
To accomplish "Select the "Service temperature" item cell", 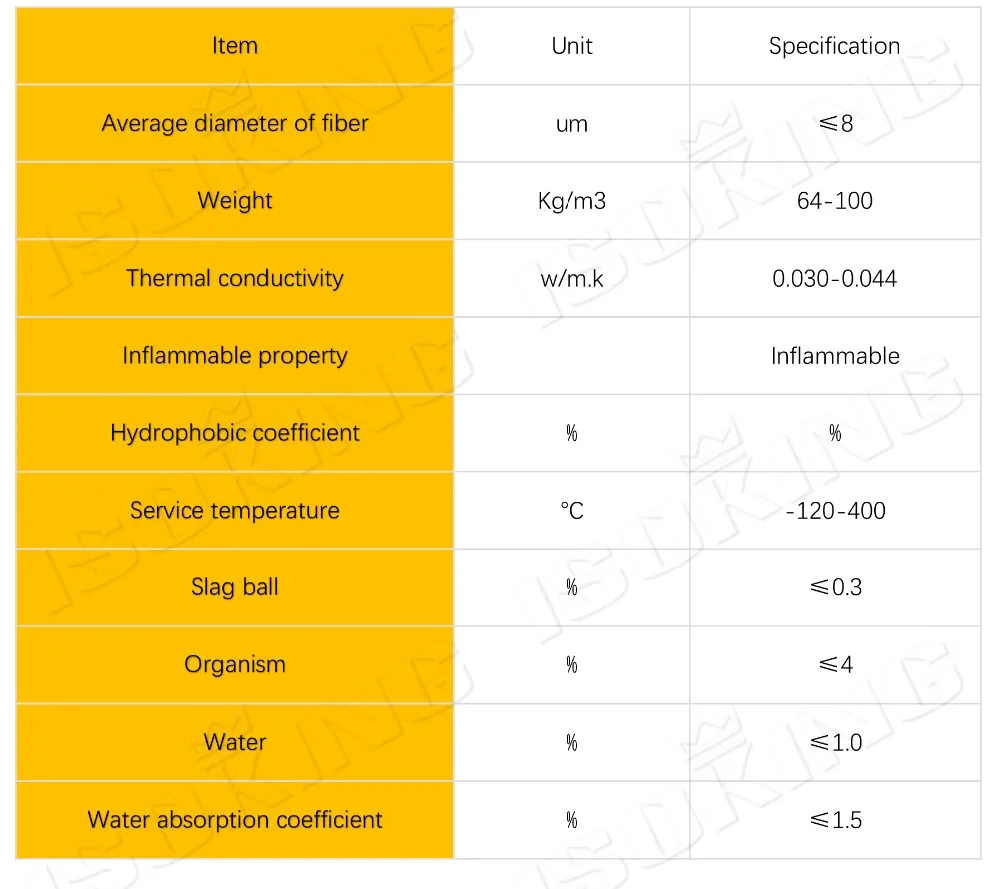I will click(235, 511).
